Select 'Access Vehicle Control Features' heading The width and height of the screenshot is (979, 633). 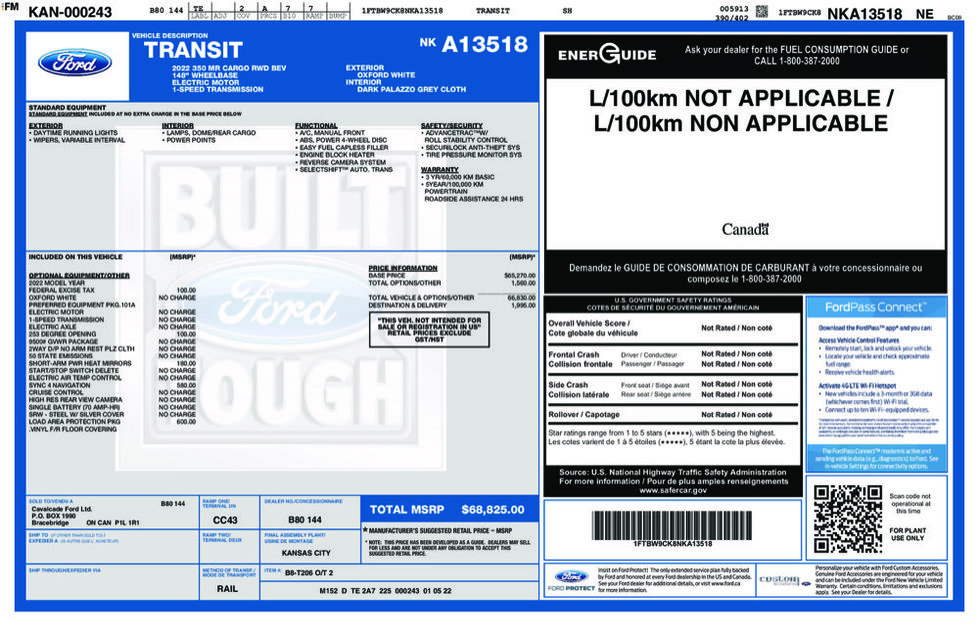[859, 340]
